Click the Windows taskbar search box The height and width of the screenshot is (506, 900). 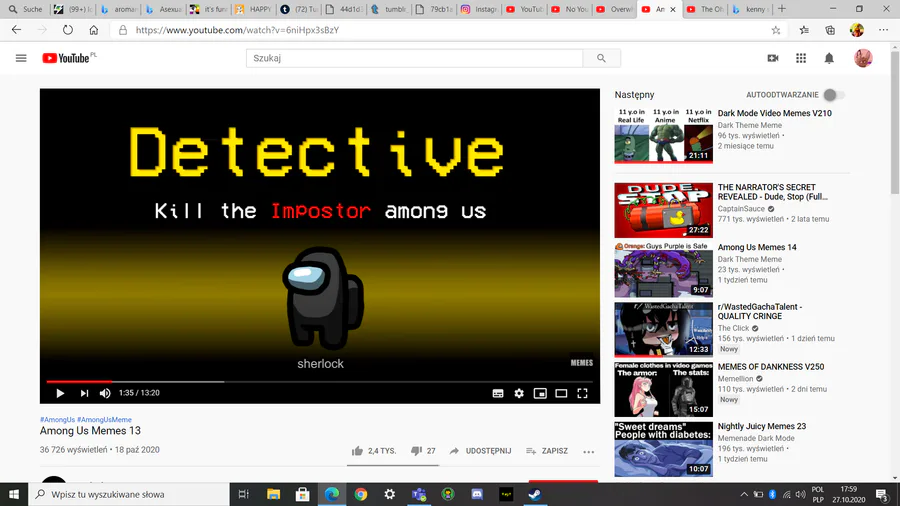129,494
